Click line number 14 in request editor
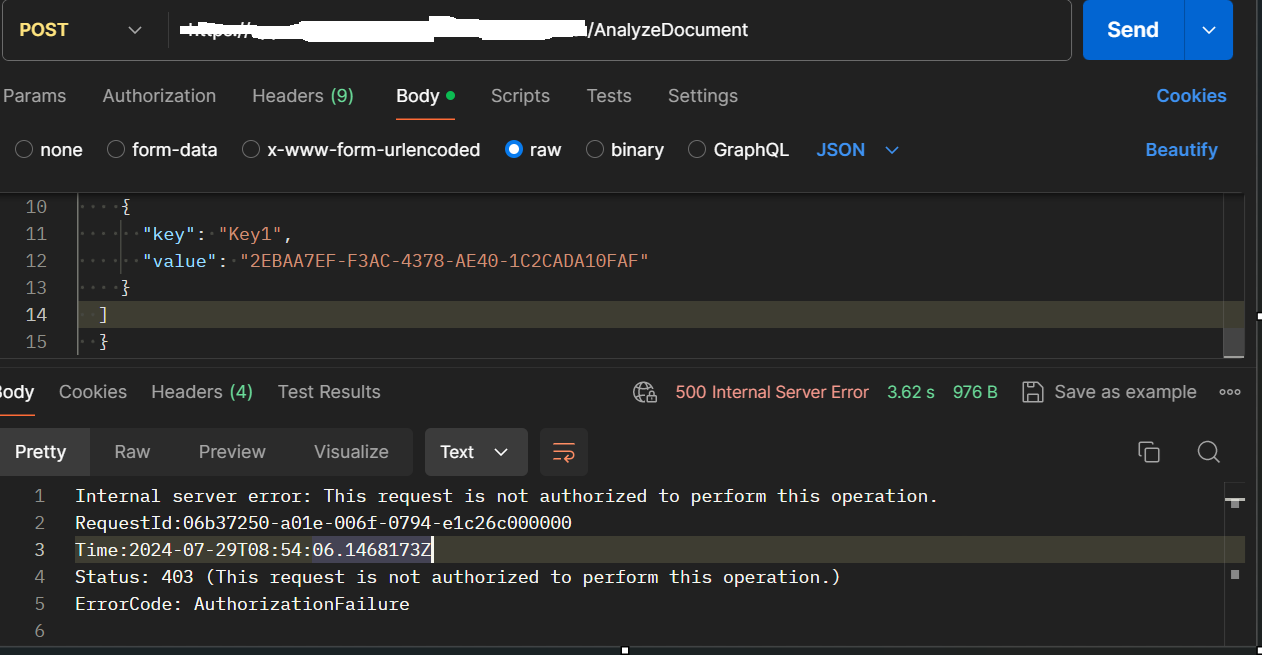 click(36, 315)
